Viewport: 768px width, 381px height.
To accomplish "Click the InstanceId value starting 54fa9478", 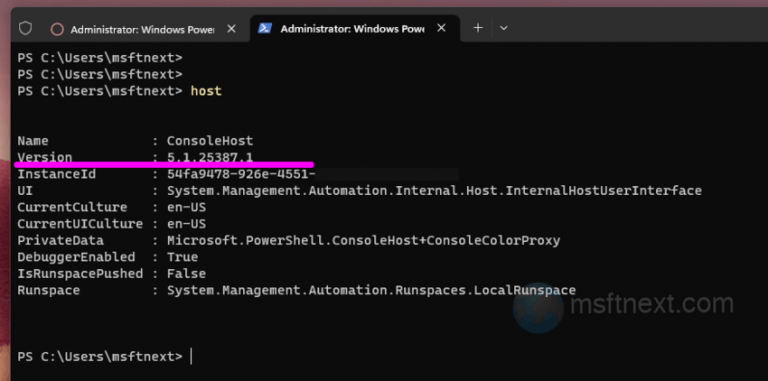I will coord(241,174).
